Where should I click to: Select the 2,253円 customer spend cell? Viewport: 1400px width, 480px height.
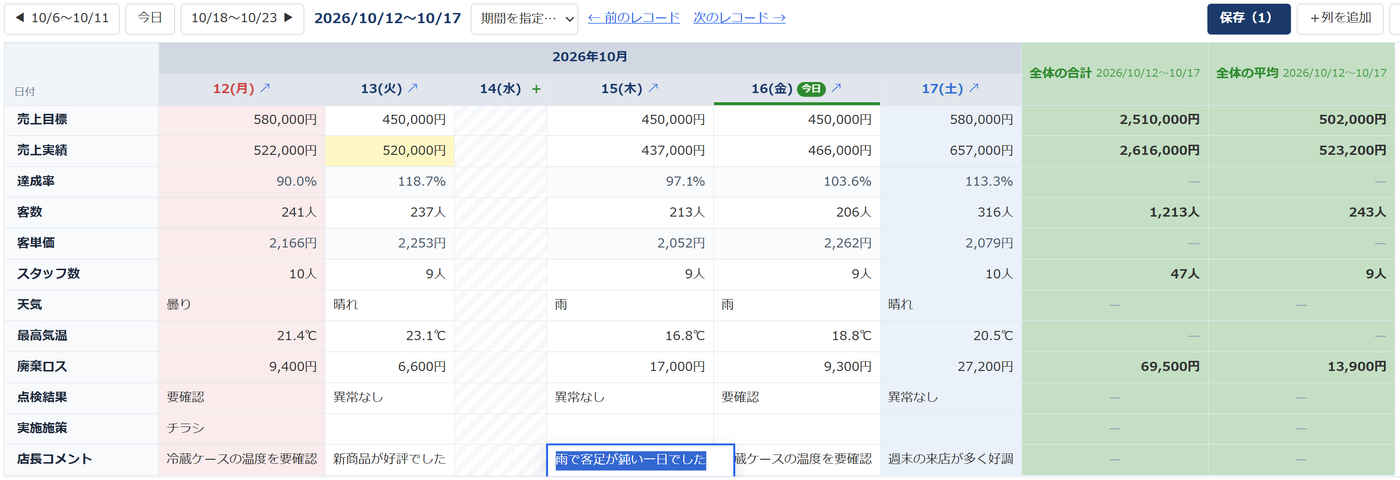click(390, 244)
